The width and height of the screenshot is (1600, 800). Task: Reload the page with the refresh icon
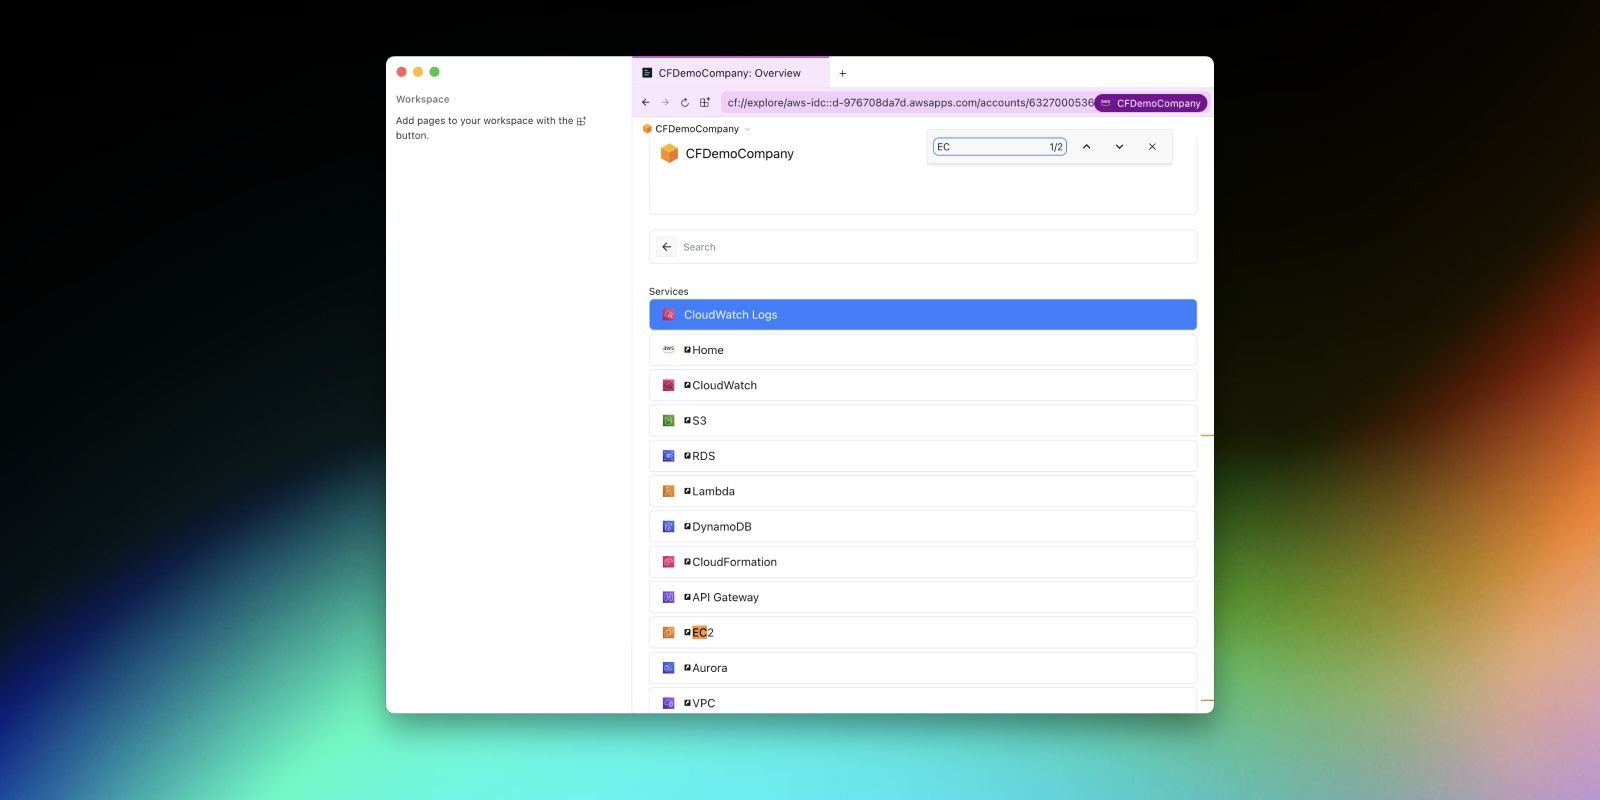click(685, 102)
